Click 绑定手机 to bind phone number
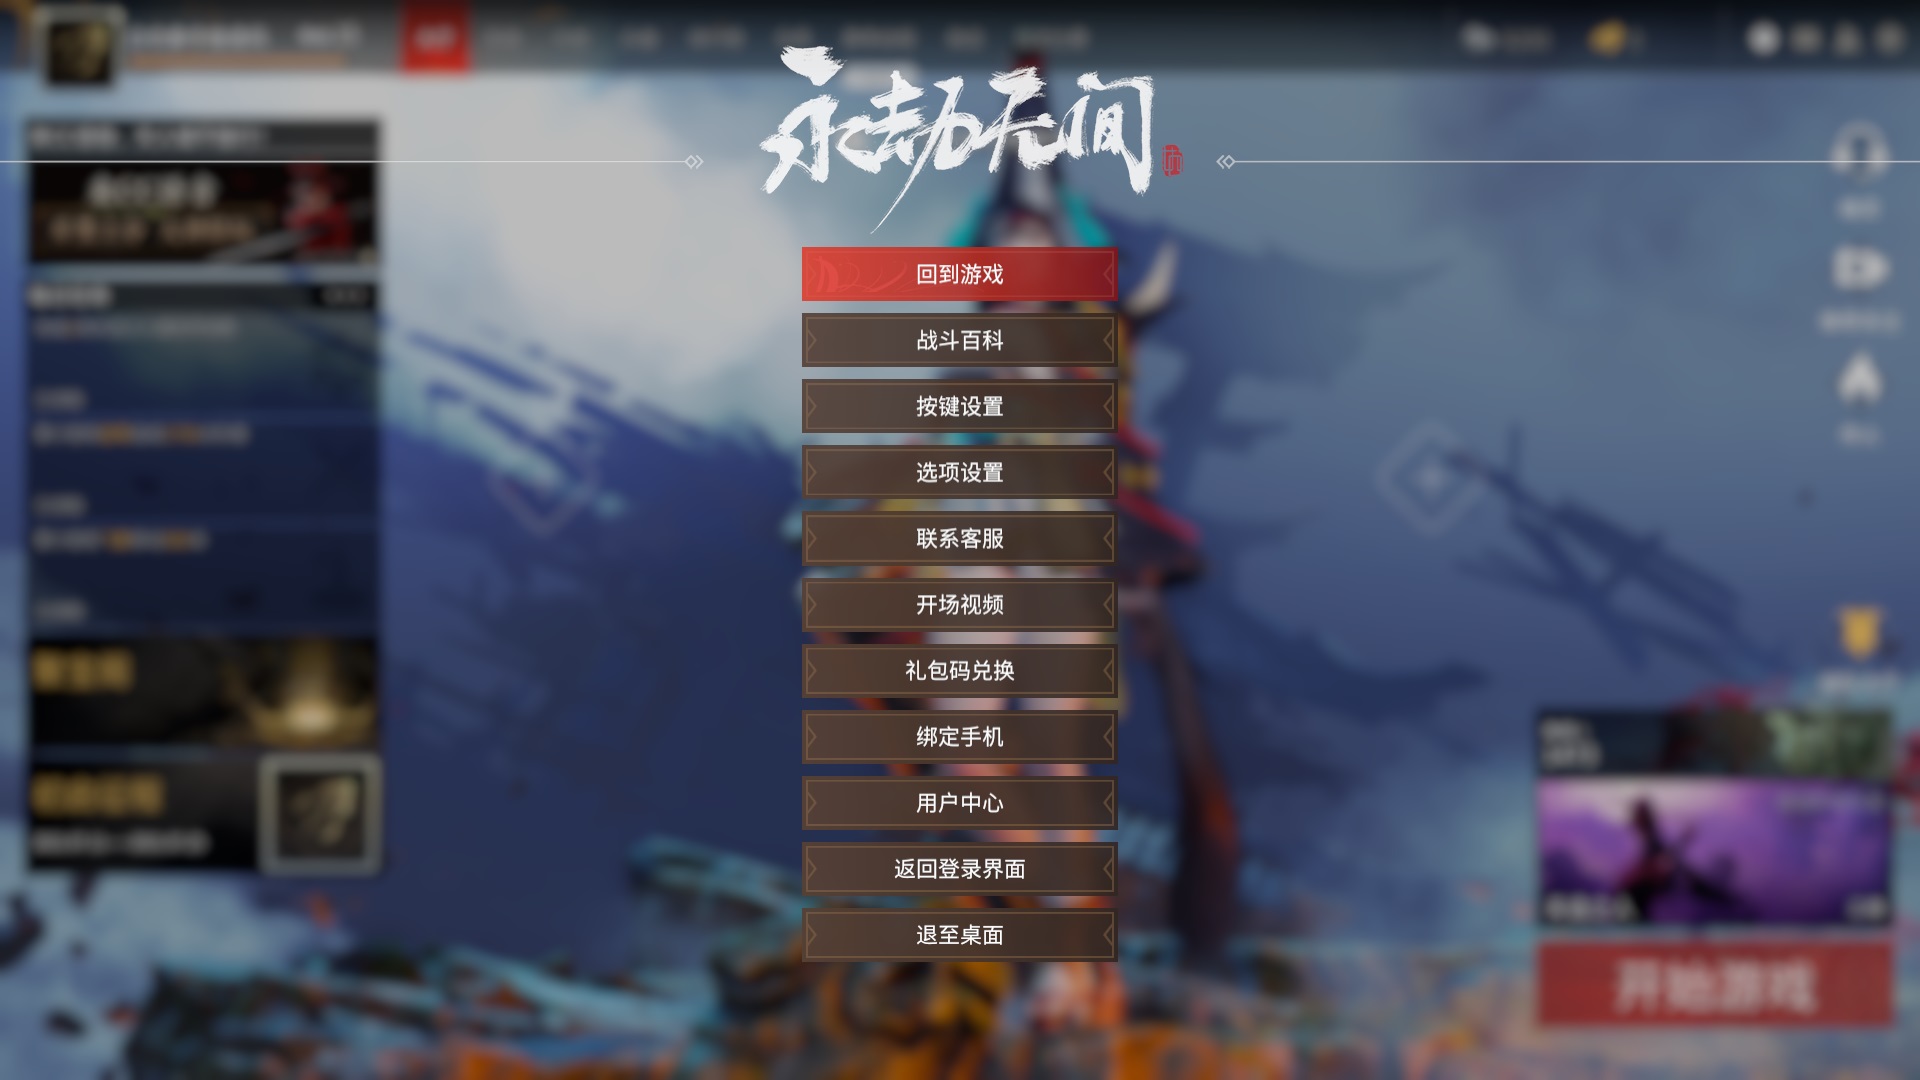Screen dimensions: 1920x1080 (x=959, y=736)
